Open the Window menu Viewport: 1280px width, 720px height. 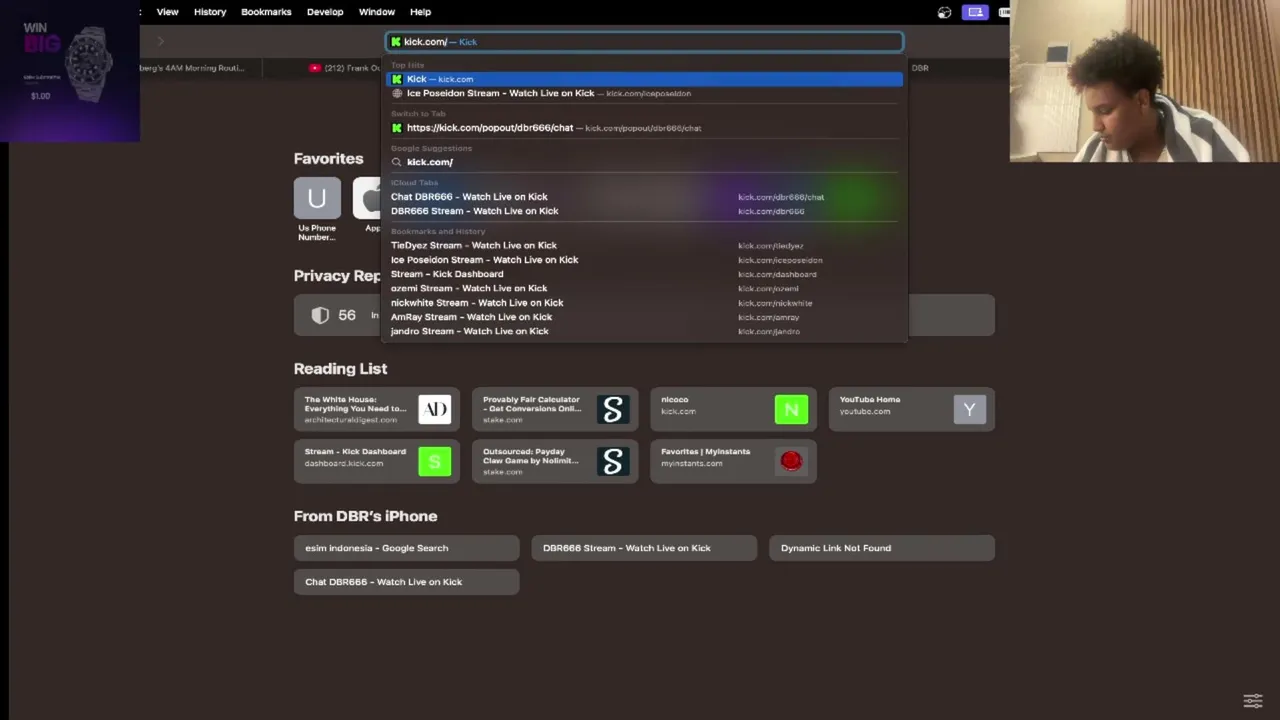click(x=377, y=12)
